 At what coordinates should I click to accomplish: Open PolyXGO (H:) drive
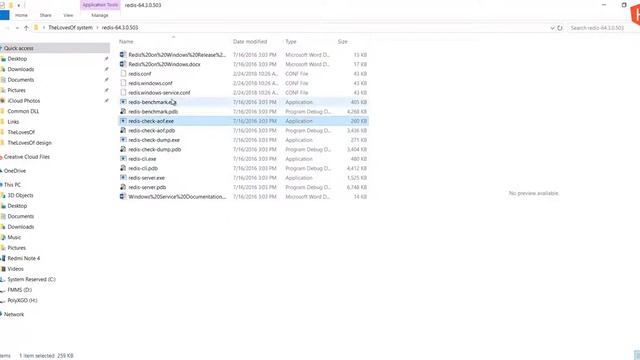pos(22,300)
